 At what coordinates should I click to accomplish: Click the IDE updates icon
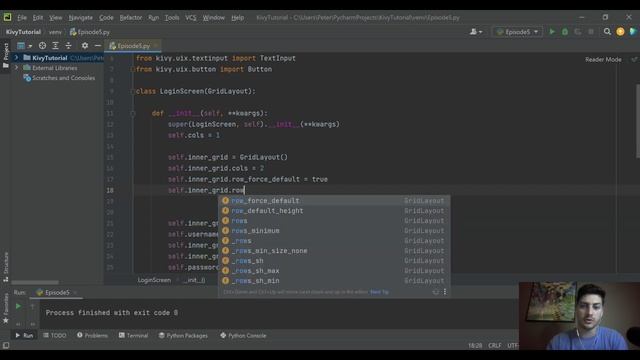[x=620, y=31]
